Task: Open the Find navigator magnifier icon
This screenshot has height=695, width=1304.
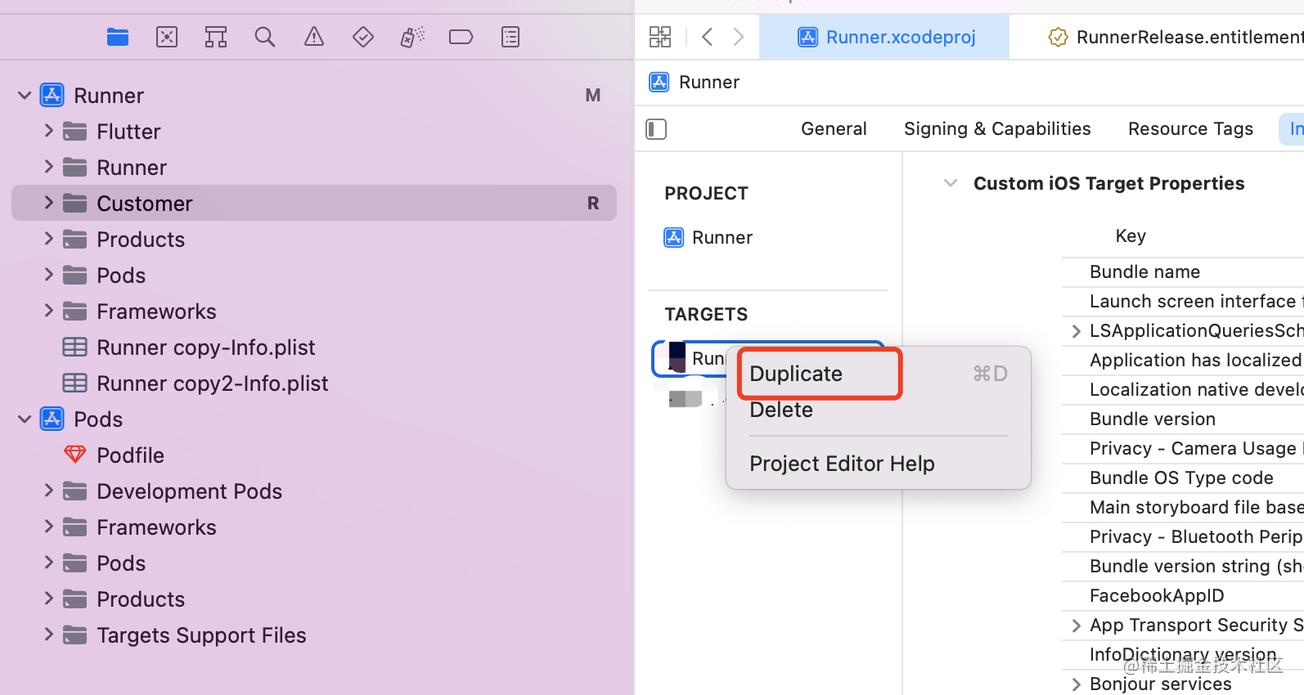Action: [265, 37]
